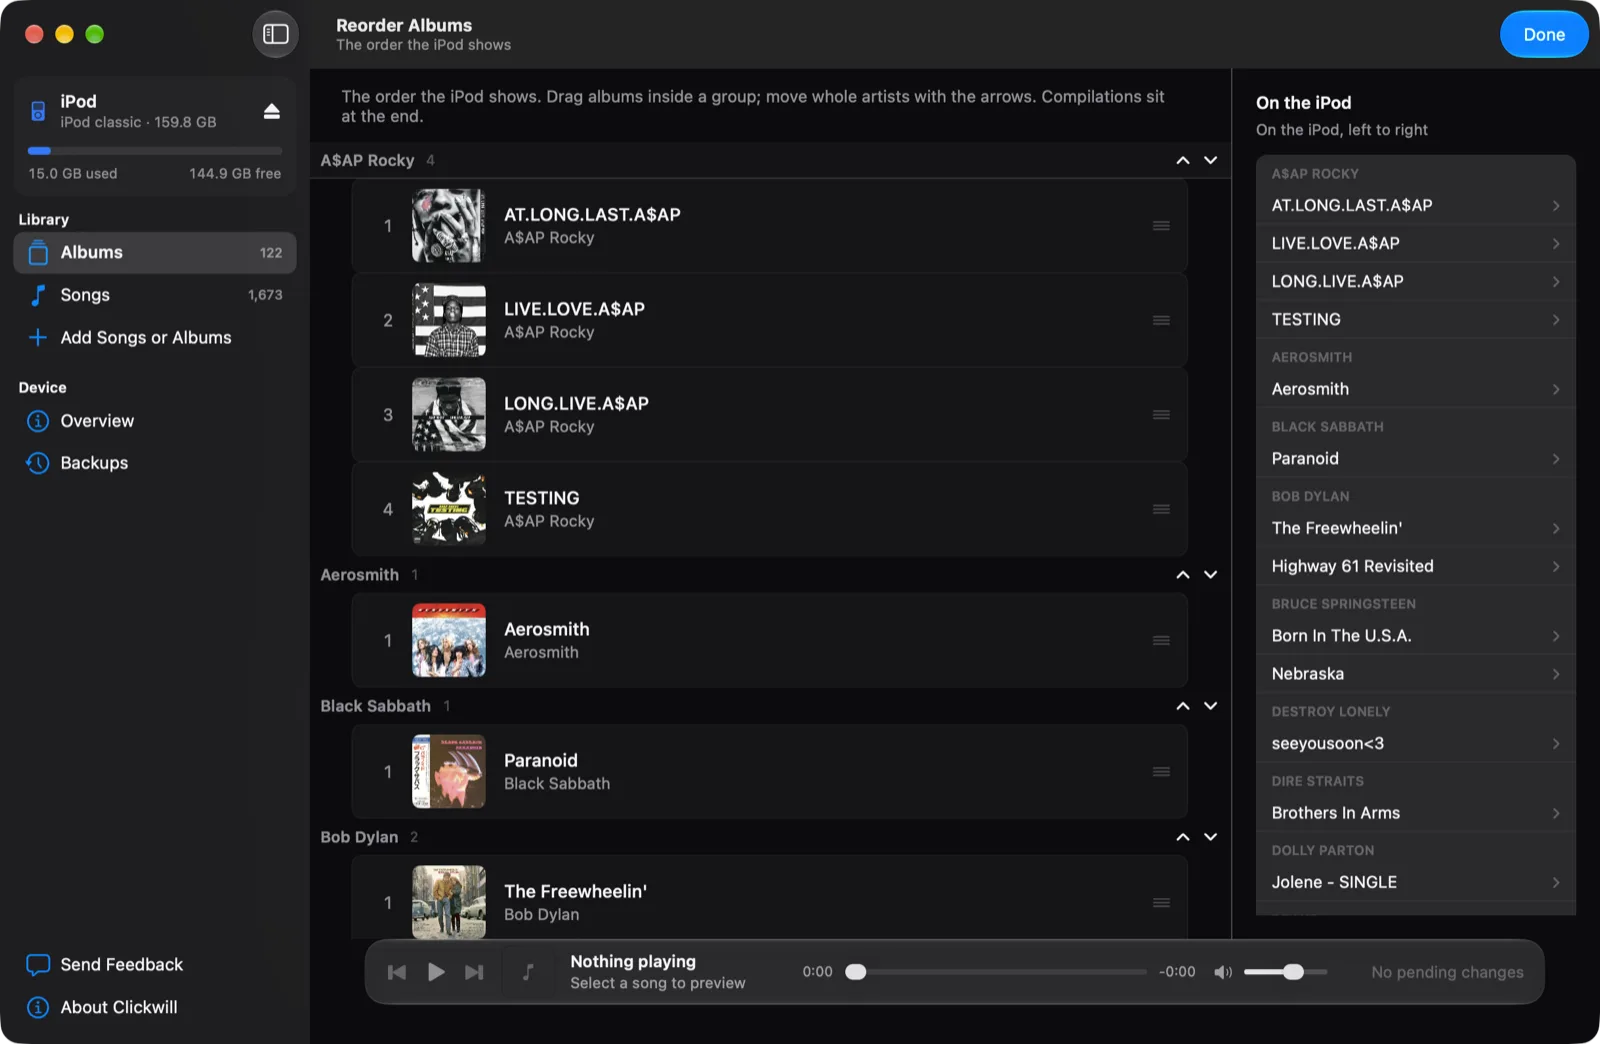Viewport: 1600px width, 1044px height.
Task: Click the drag handle for AT.LONG.LAST.A$AP
Action: click(1161, 226)
